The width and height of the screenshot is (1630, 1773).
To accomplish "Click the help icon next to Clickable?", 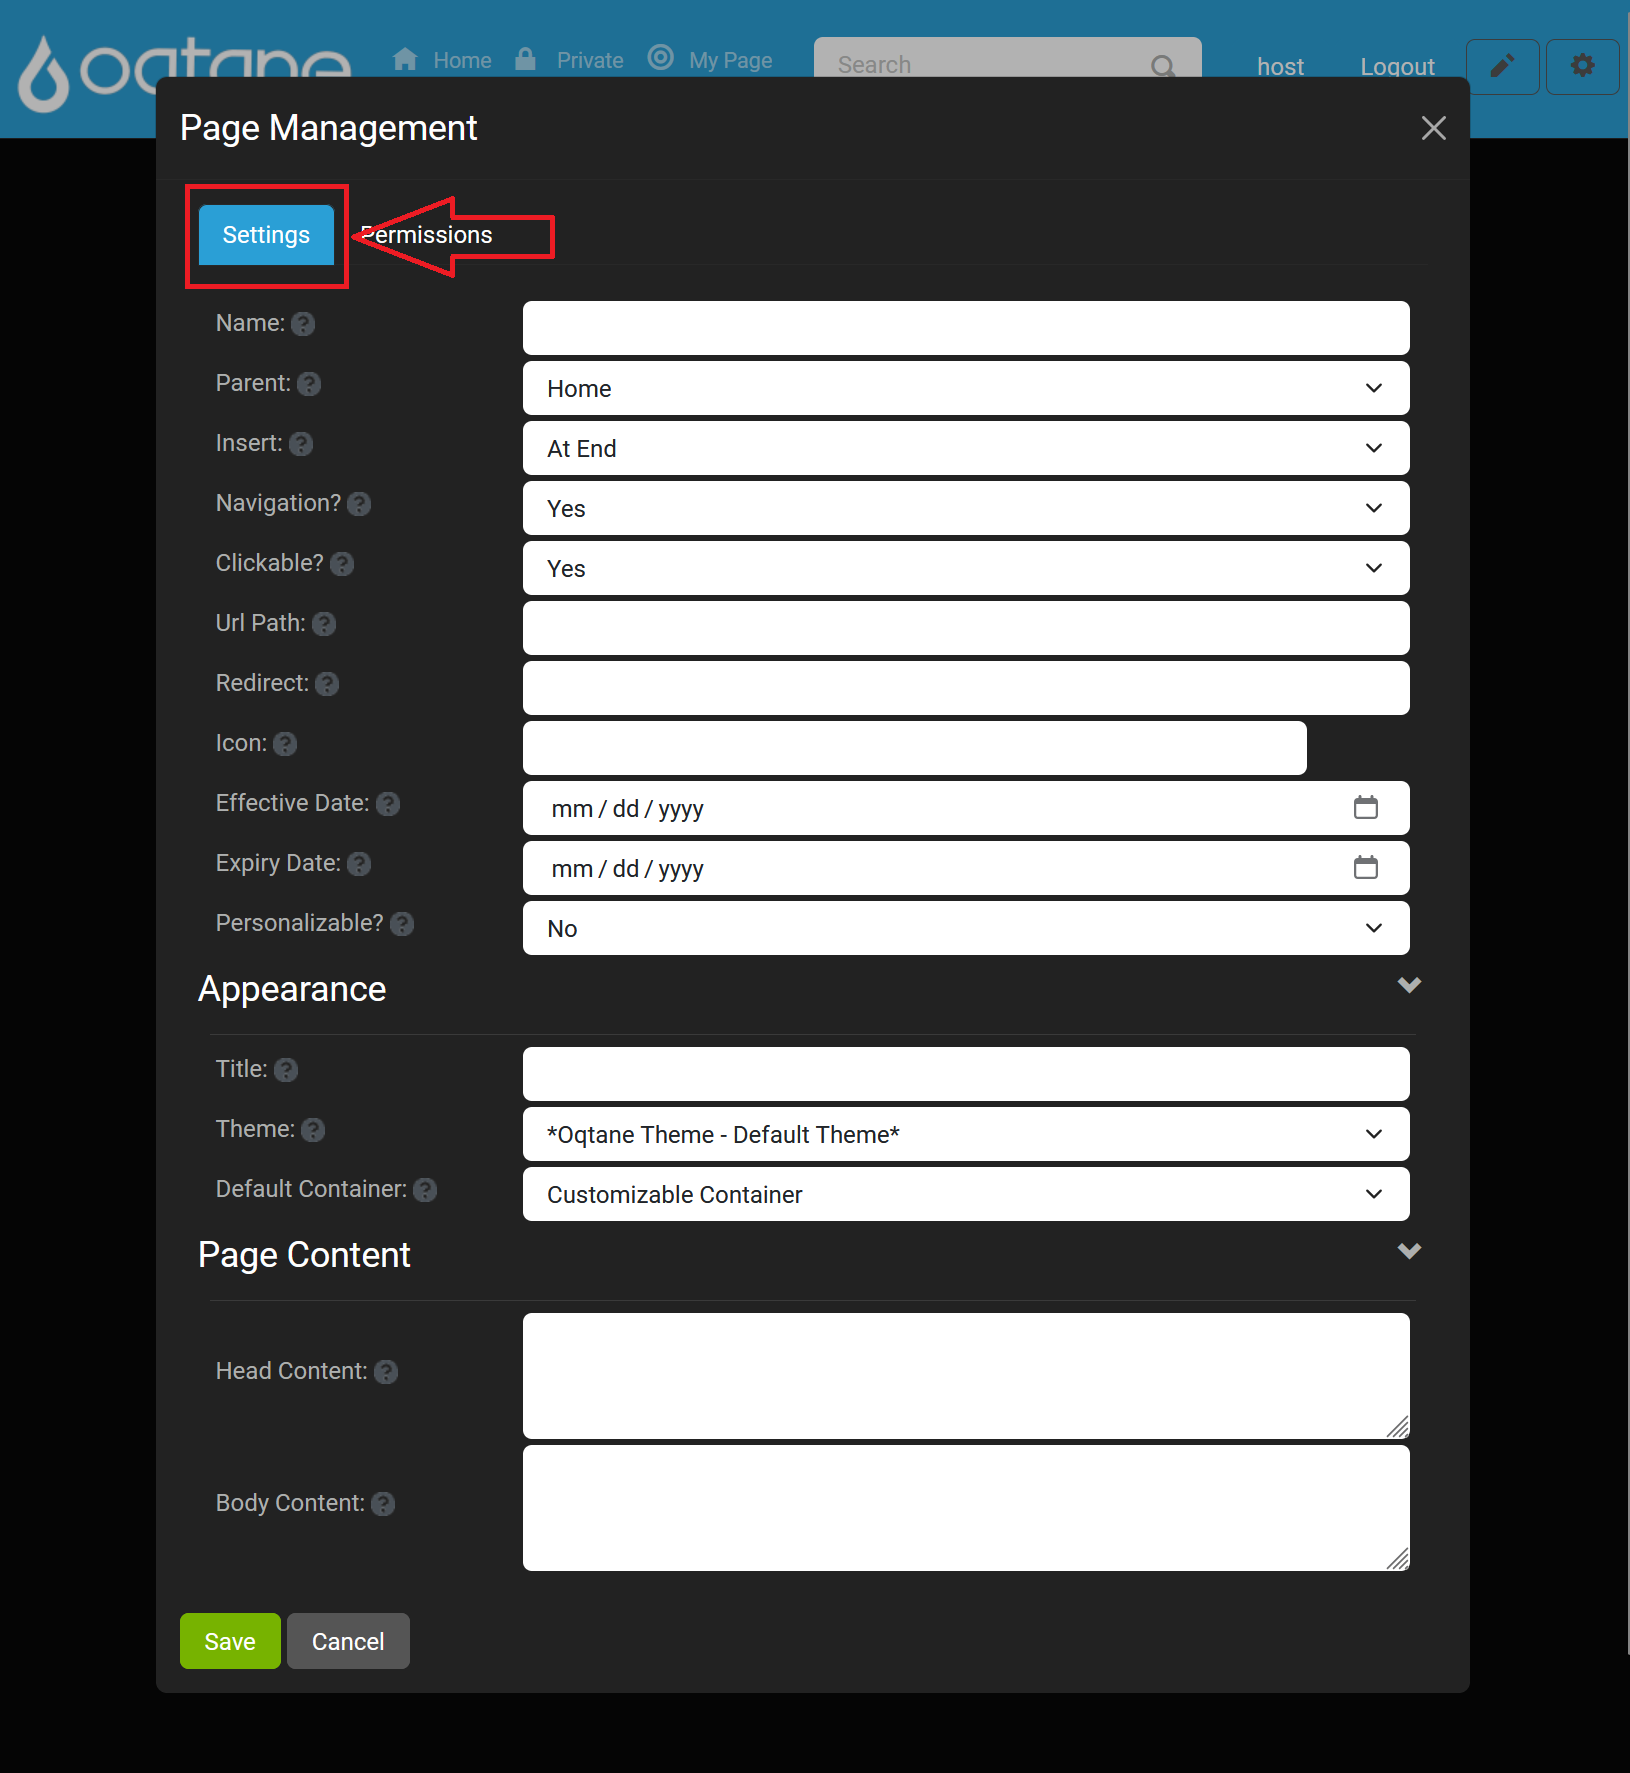I will pos(342,564).
